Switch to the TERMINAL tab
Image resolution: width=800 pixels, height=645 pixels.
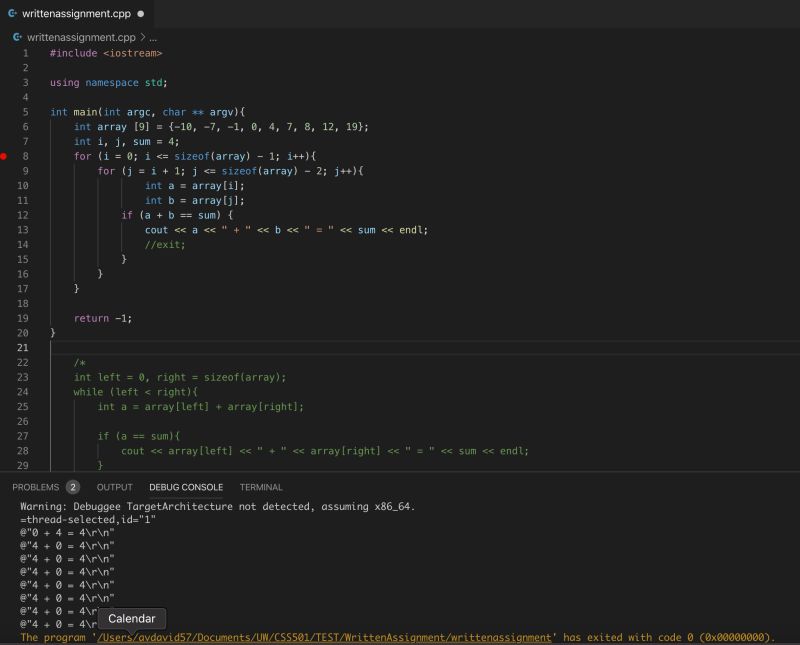[259, 487]
